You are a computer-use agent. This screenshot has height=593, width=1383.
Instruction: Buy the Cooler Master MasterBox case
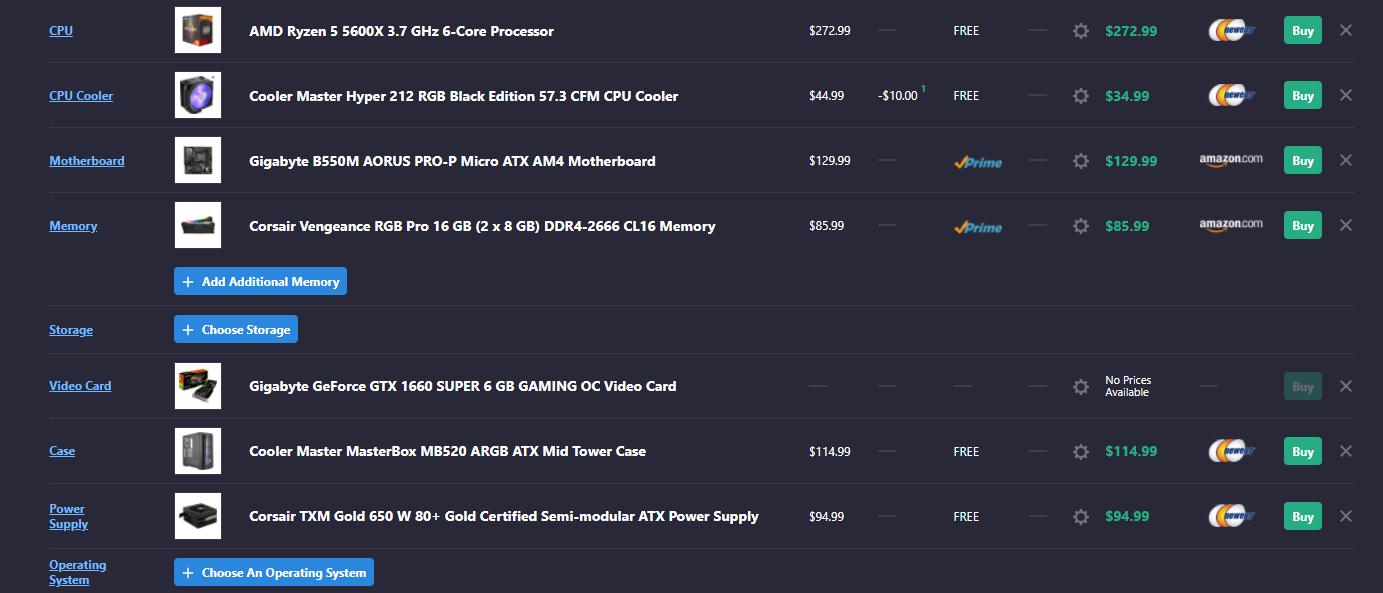[x=1303, y=451]
